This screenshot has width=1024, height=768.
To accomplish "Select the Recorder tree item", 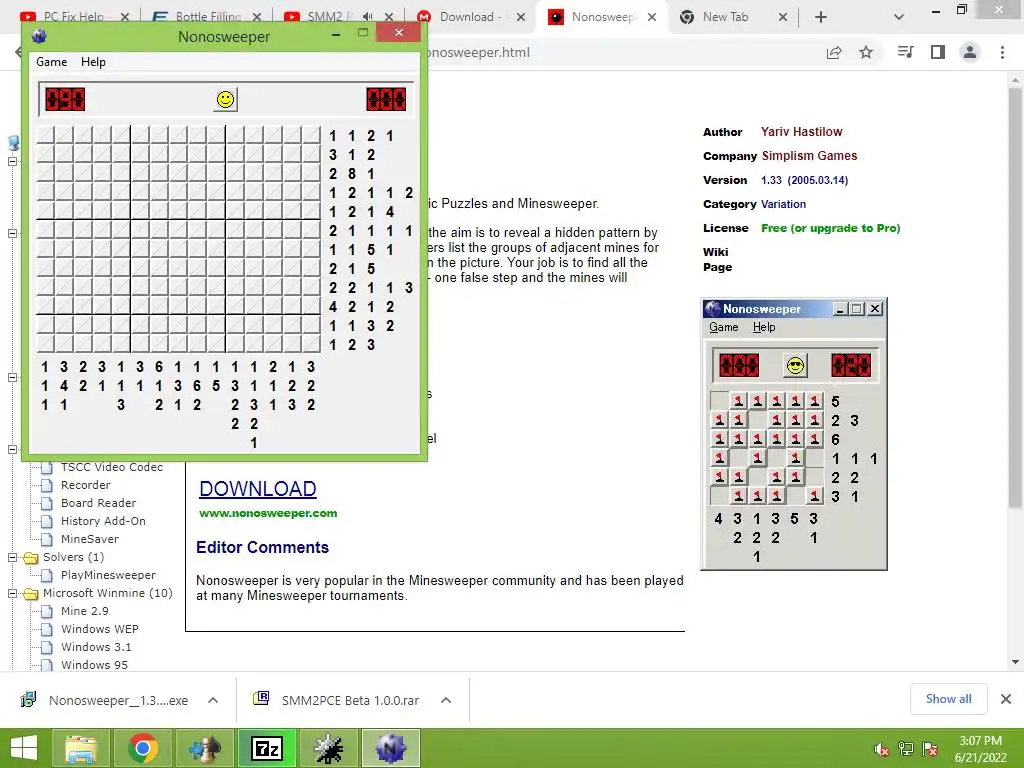I will [86, 485].
